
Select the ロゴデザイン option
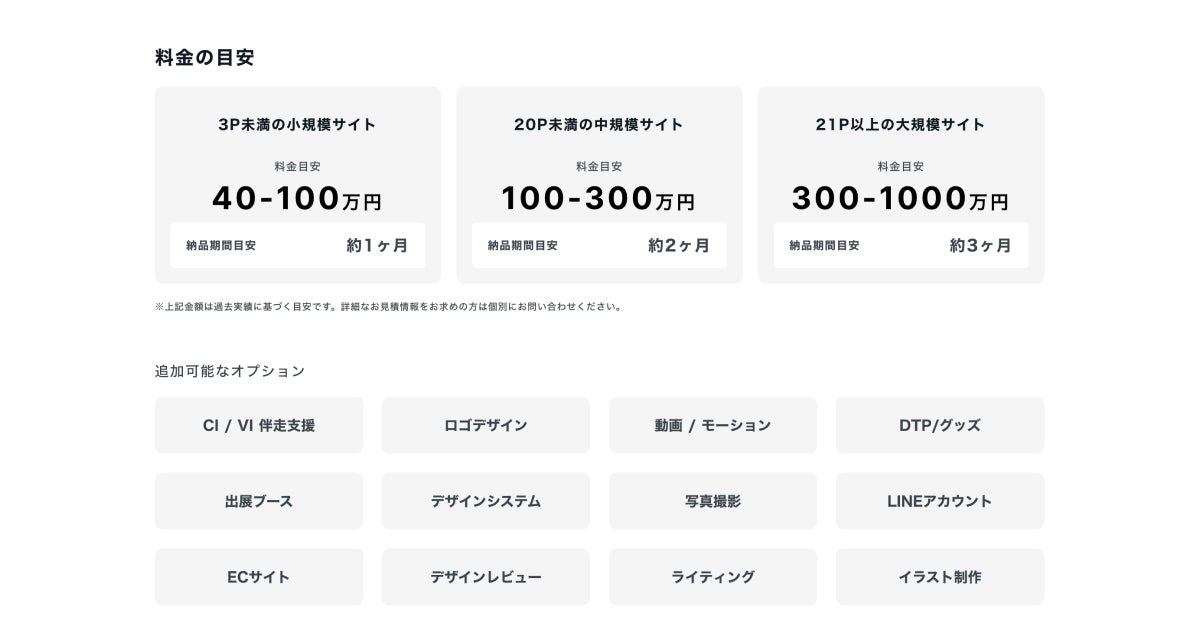click(x=486, y=425)
